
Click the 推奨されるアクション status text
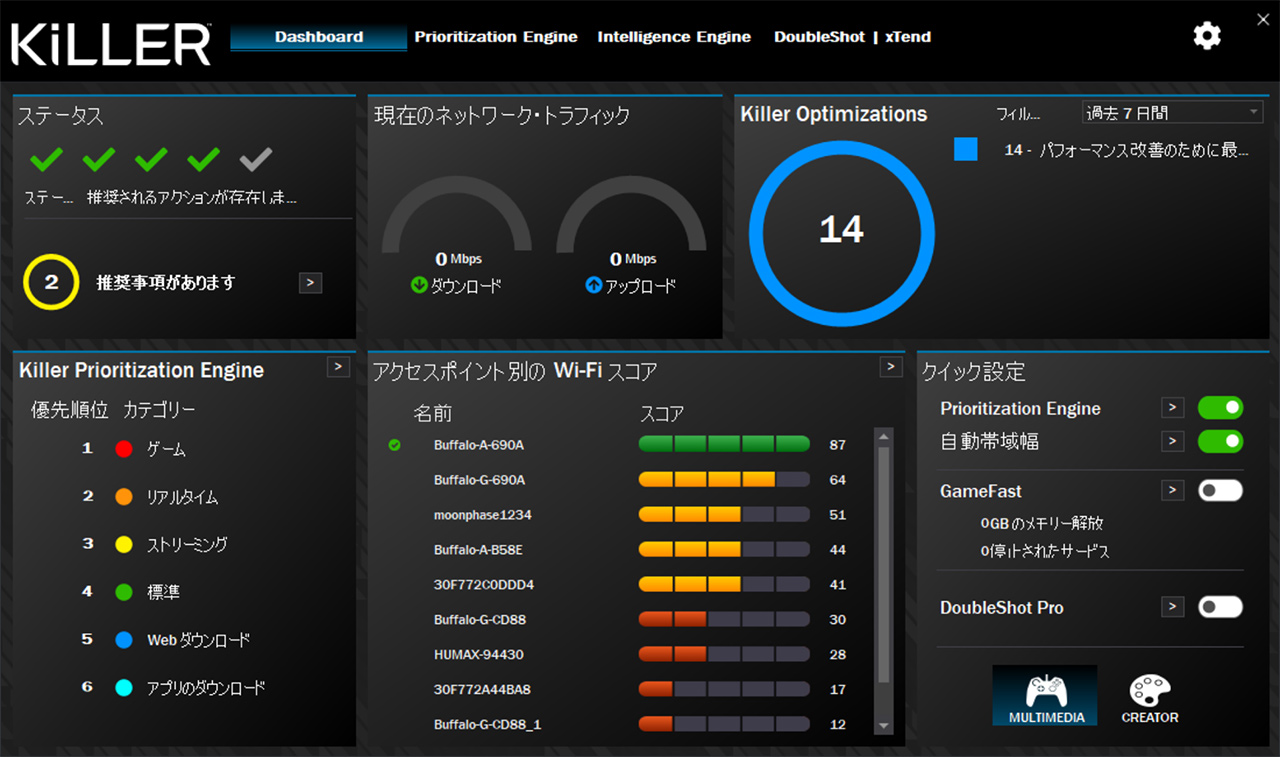192,198
